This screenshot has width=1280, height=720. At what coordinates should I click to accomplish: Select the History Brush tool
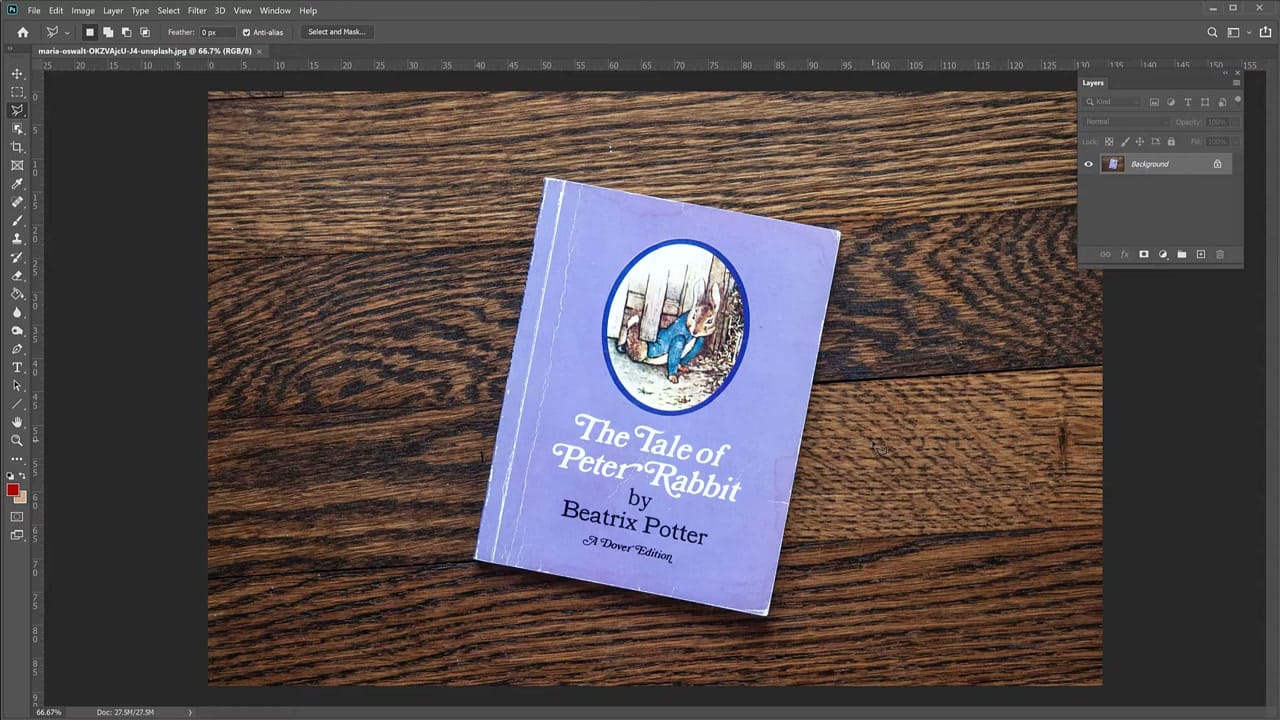17,257
